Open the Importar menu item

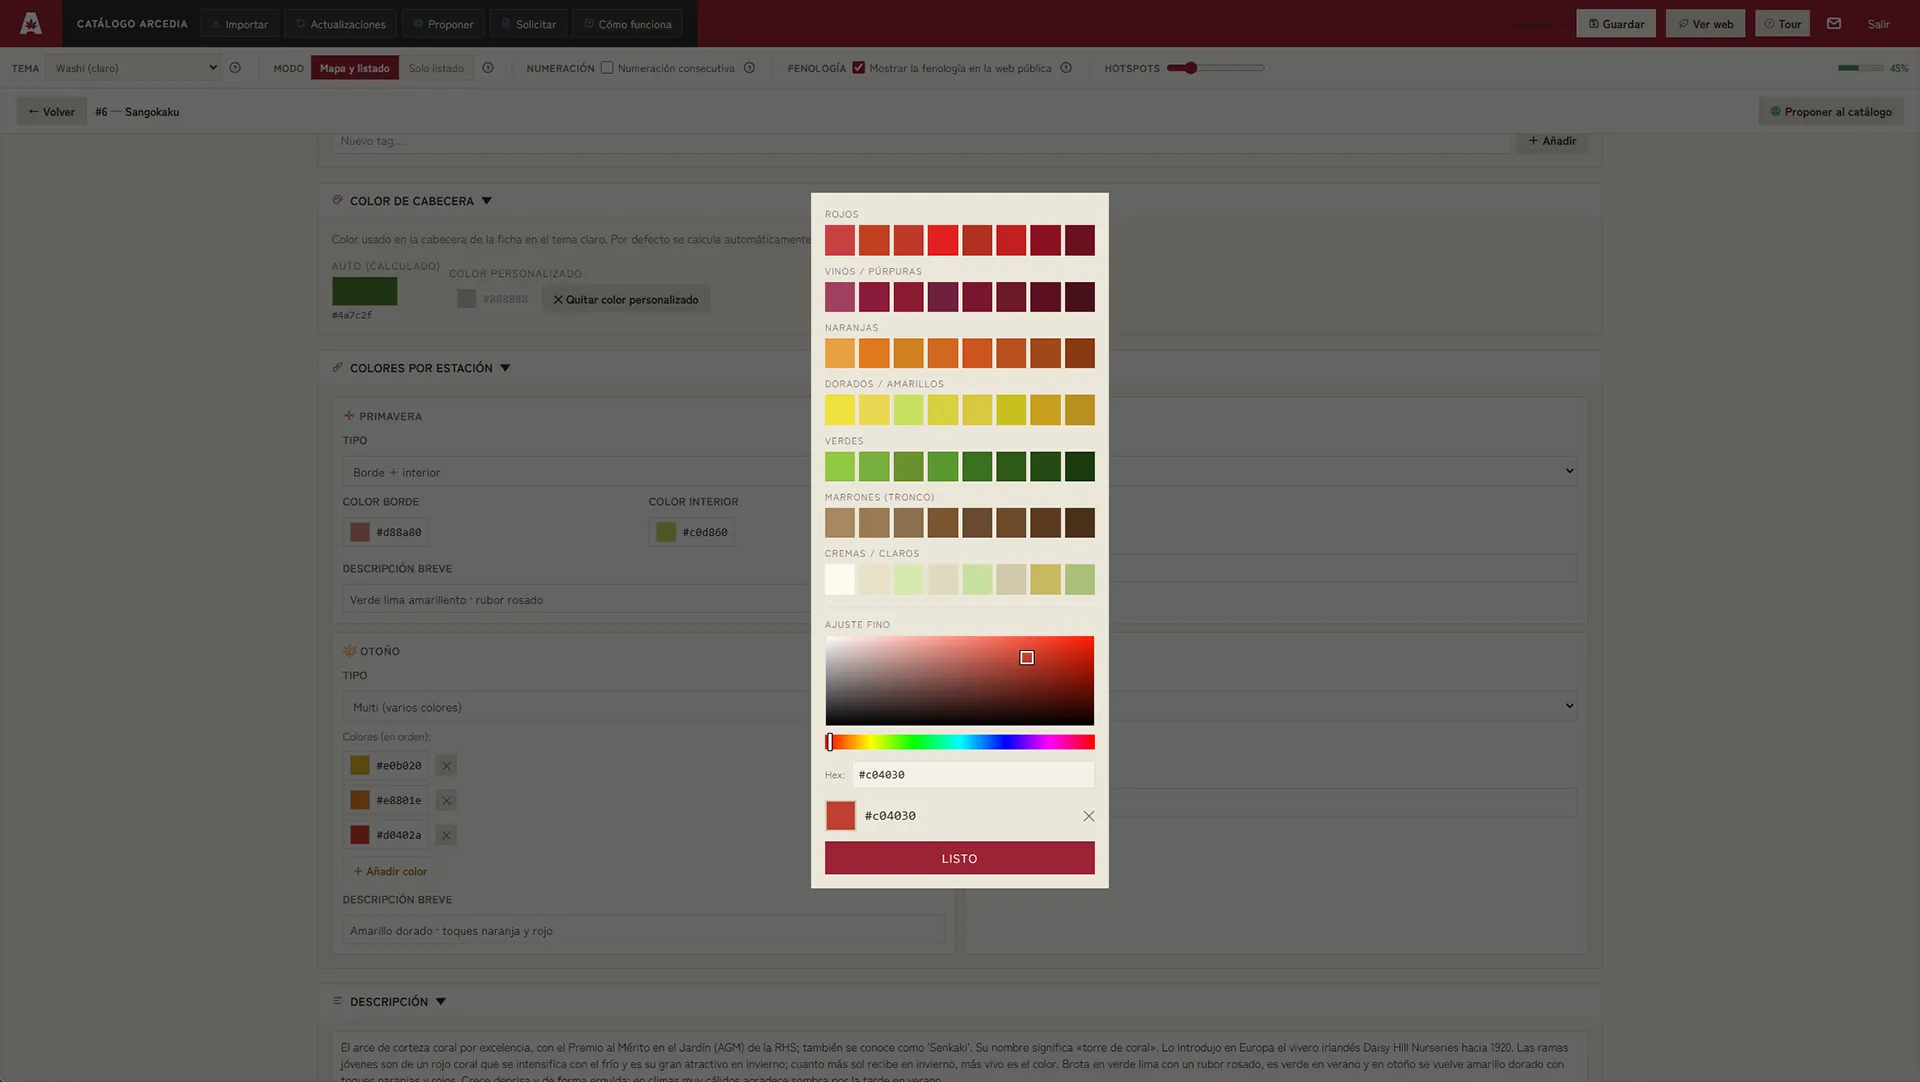click(x=240, y=24)
